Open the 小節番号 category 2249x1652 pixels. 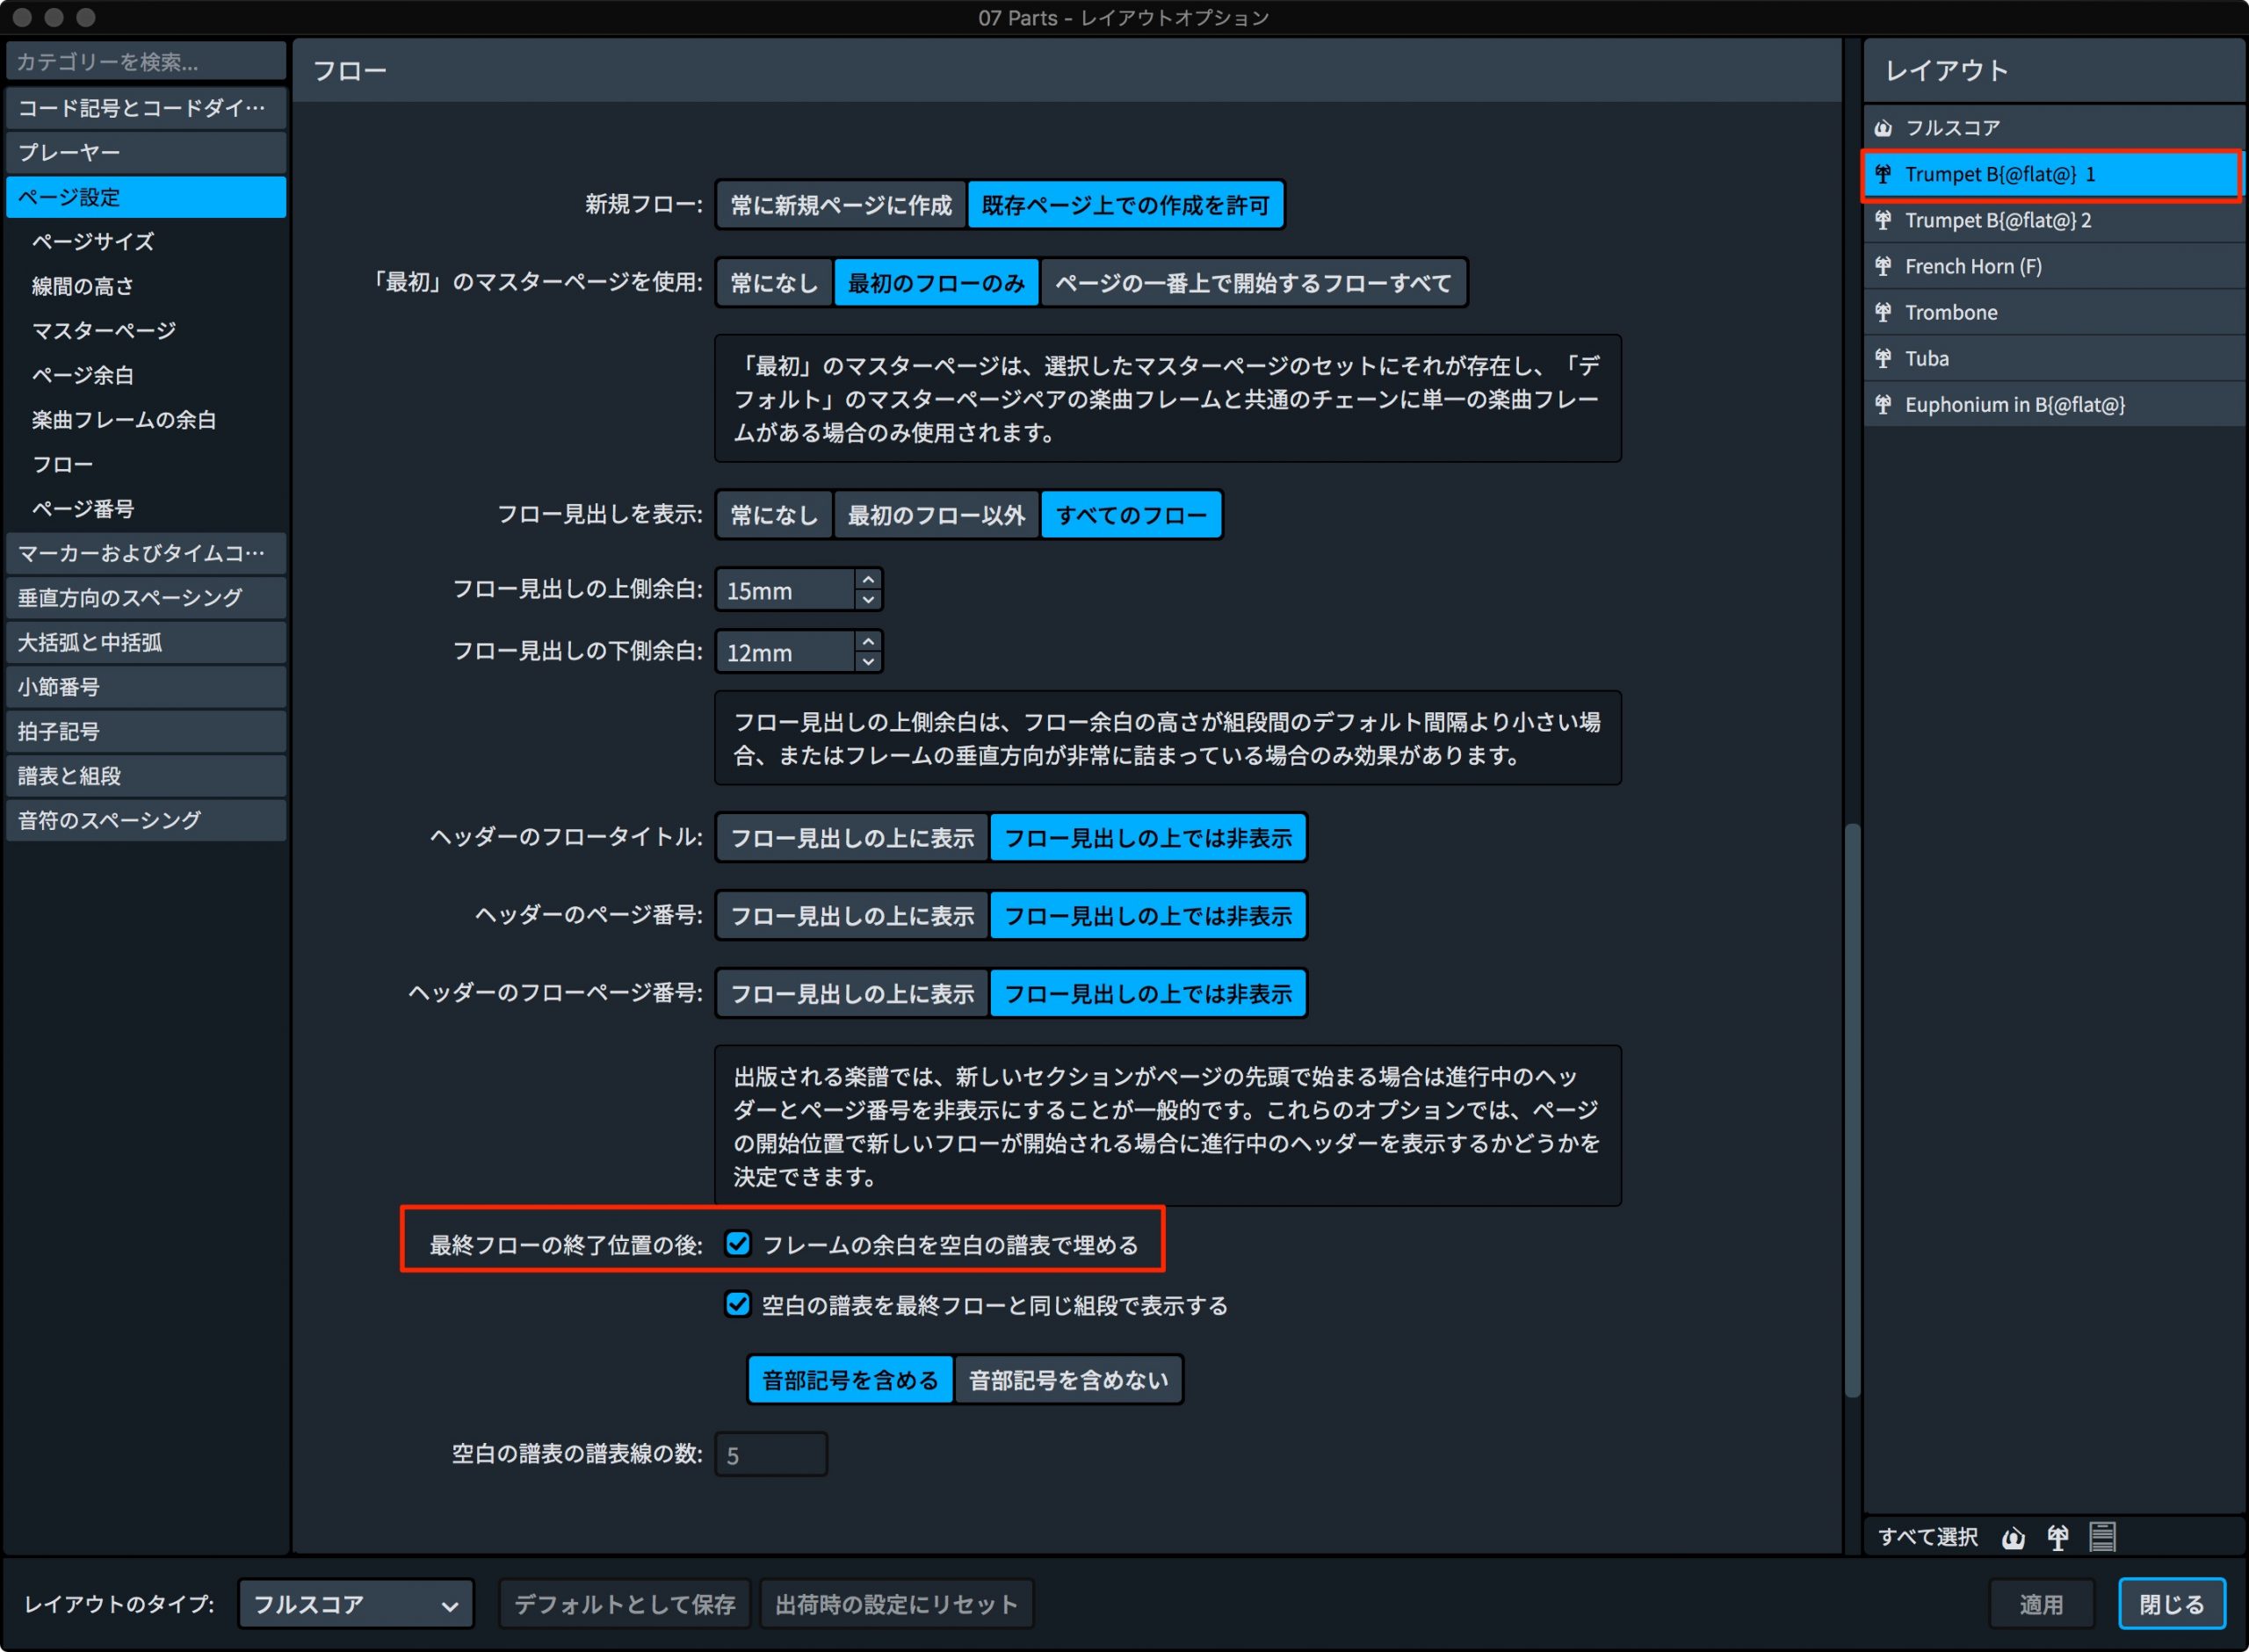146,687
